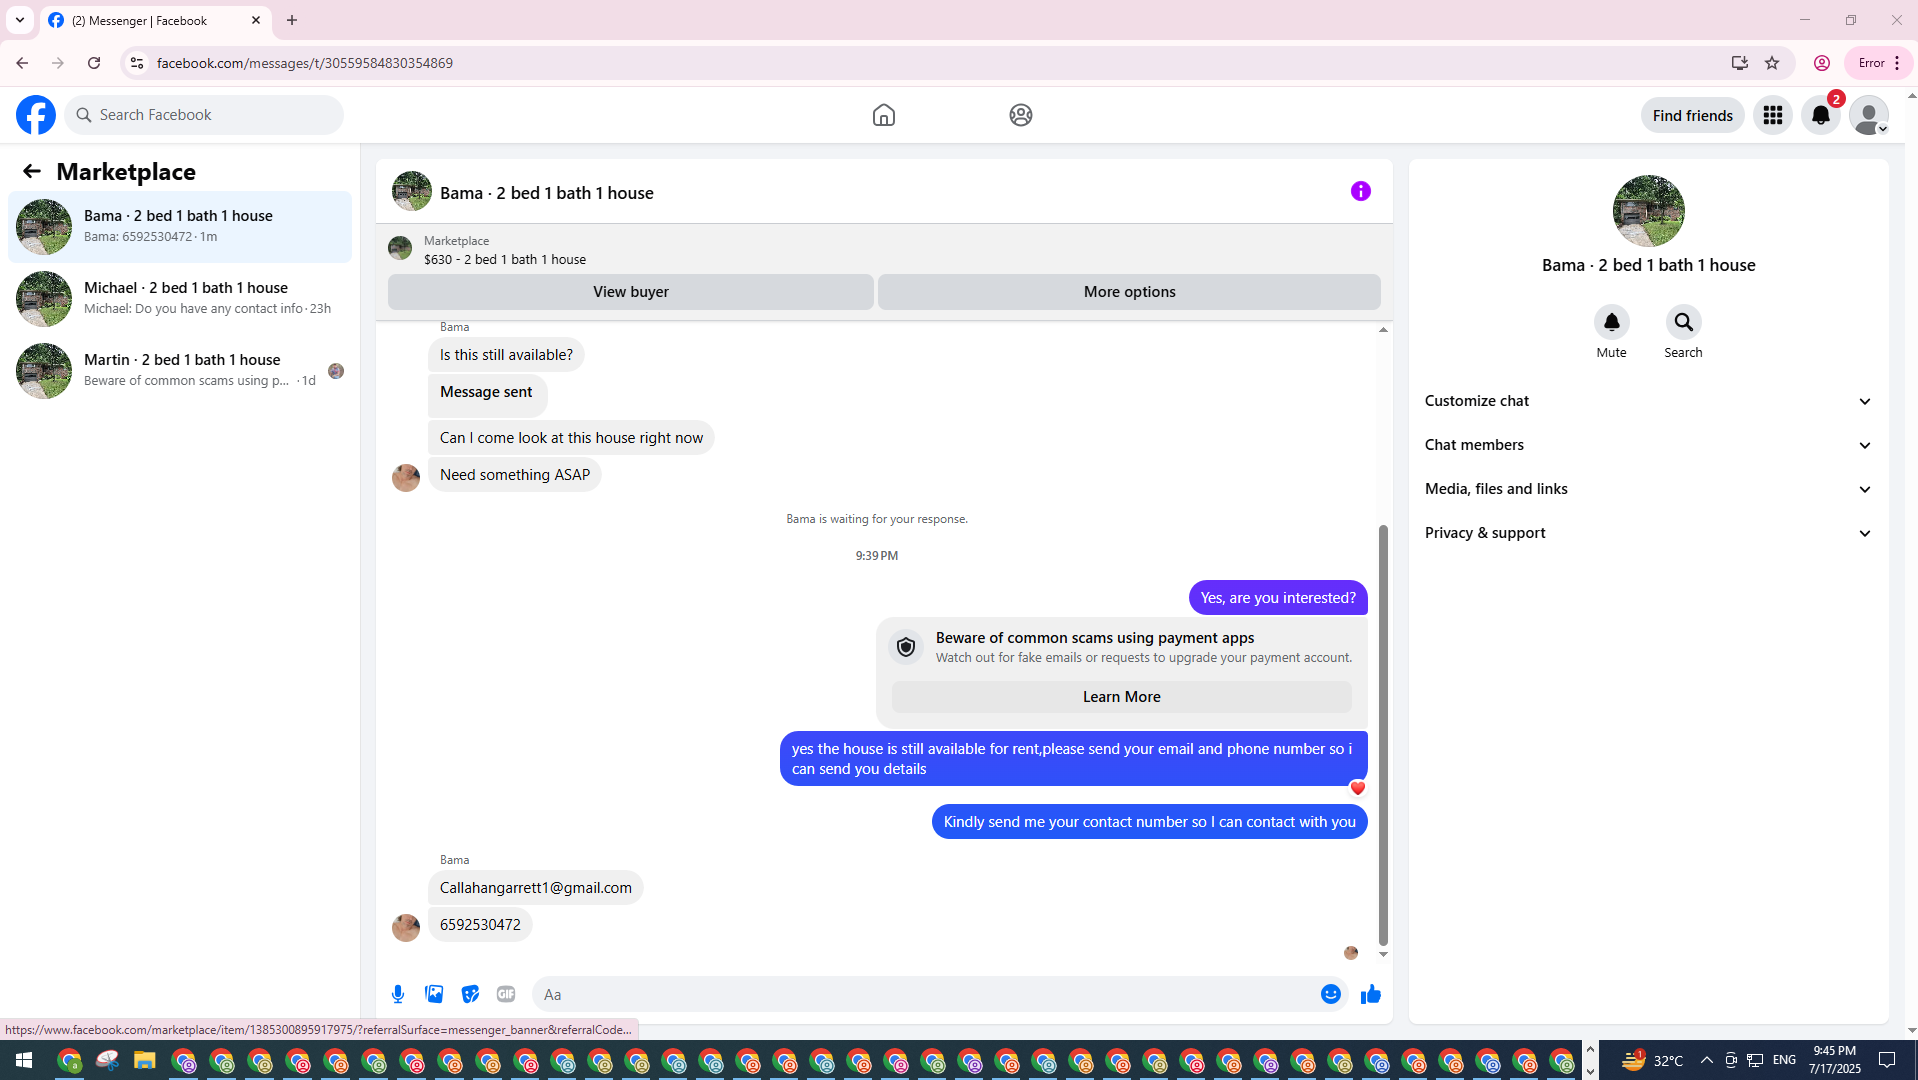
Task: Click the browser address bar URL
Action: 304,63
